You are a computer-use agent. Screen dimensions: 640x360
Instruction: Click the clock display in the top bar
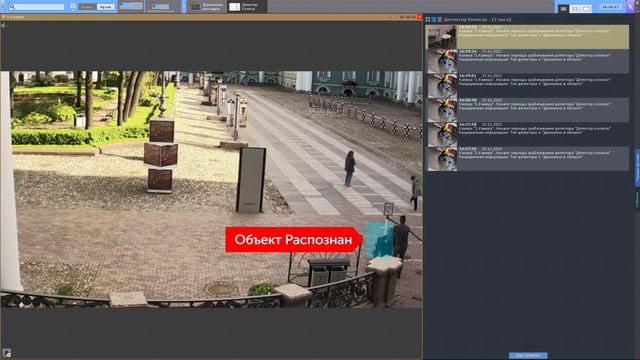coord(611,7)
